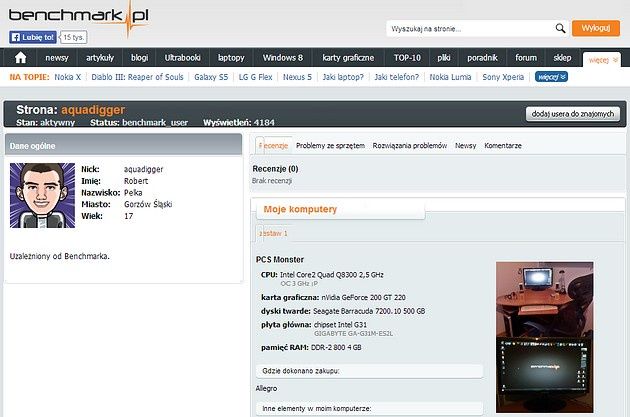Open the sklep menu item
The height and width of the screenshot is (417, 630).
tap(562, 58)
